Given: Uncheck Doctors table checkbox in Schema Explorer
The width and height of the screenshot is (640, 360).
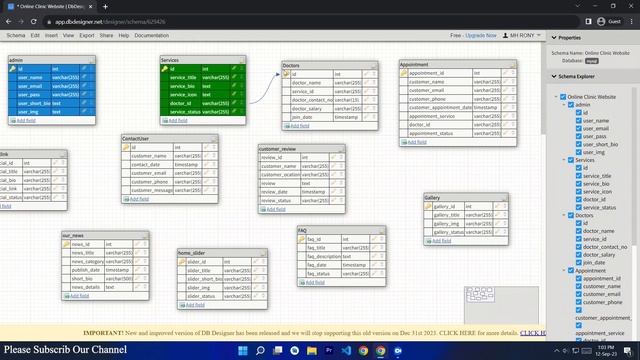Looking at the screenshot, I should pyautogui.click(x=571, y=215).
